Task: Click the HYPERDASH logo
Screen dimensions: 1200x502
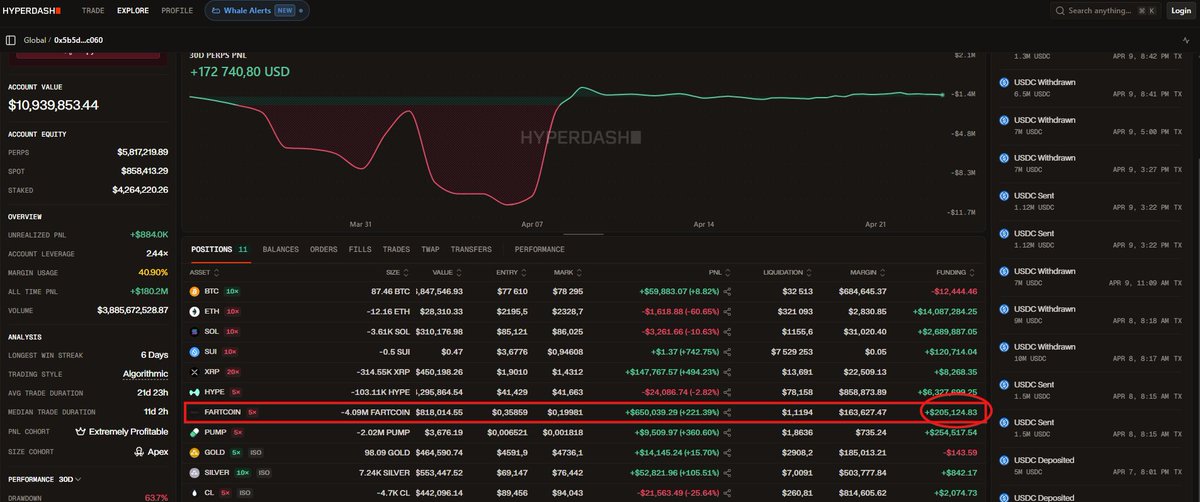Action: point(34,11)
